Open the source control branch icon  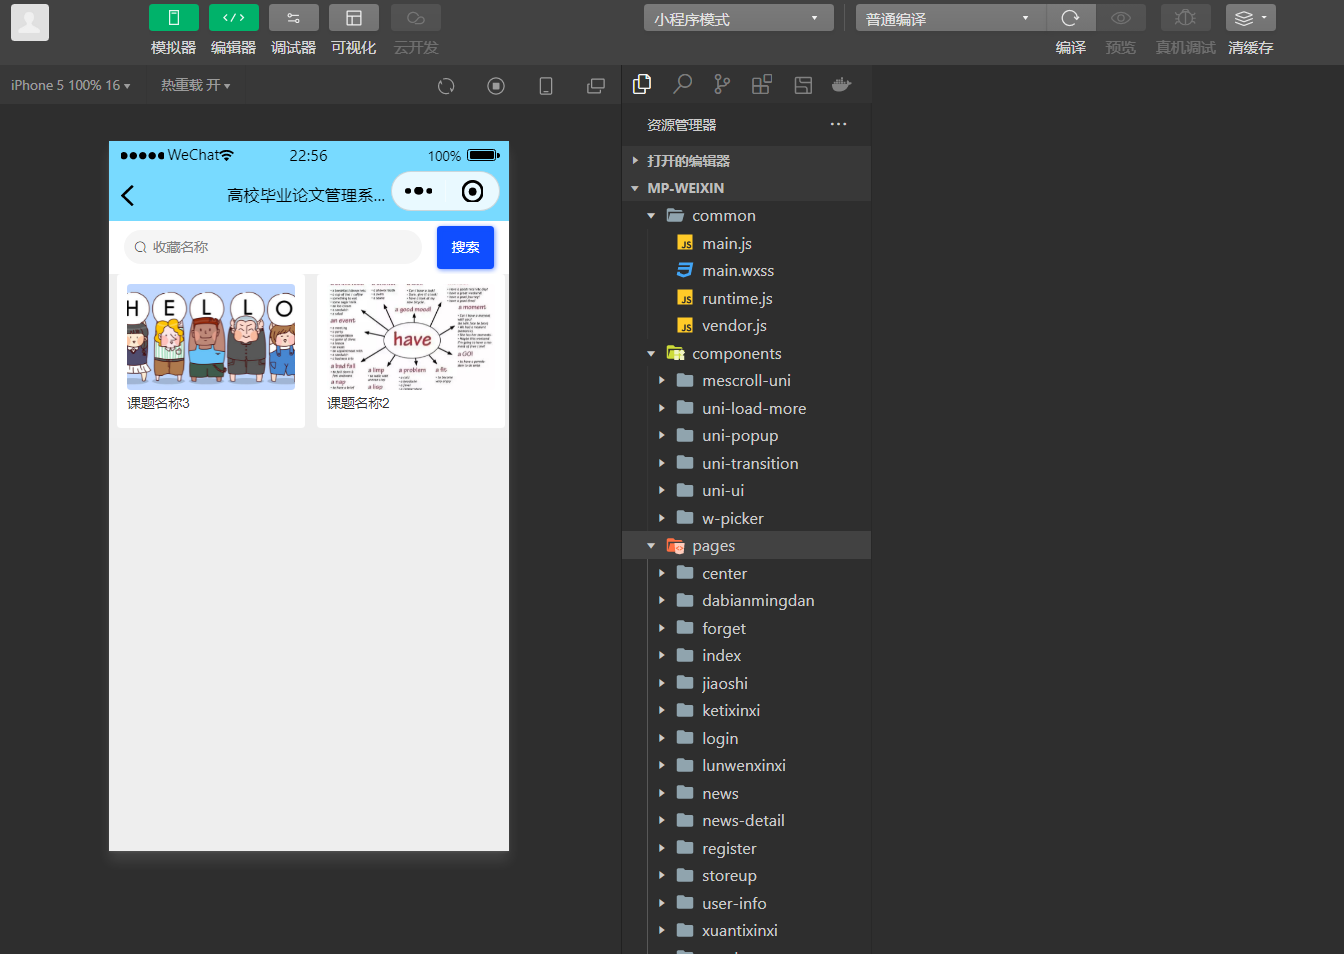(x=722, y=85)
